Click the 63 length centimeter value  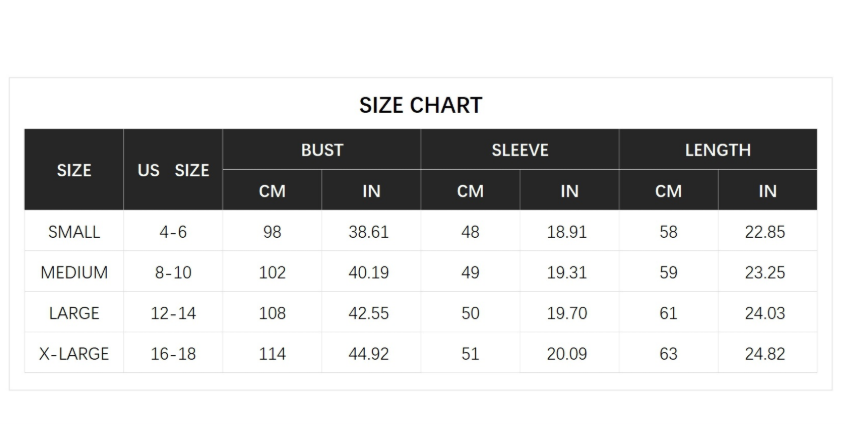click(x=668, y=354)
